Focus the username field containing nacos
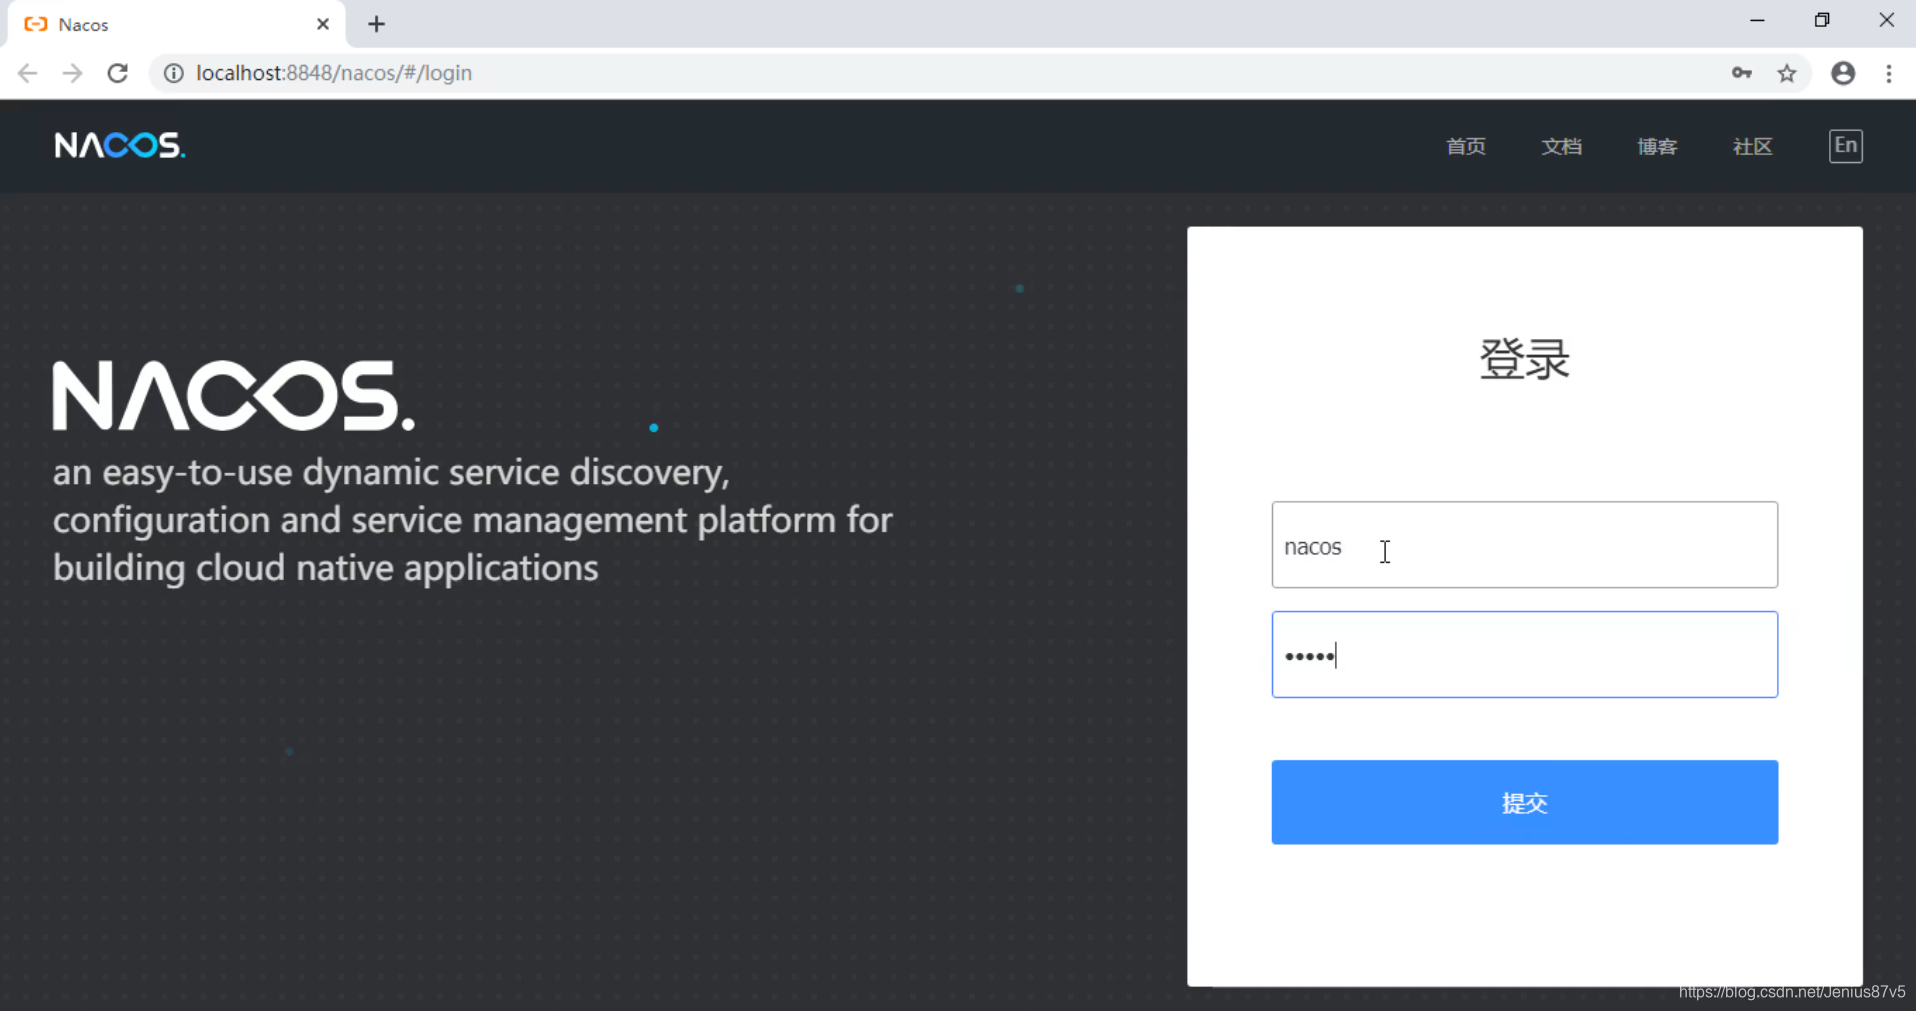This screenshot has width=1916, height=1011. (1524, 545)
